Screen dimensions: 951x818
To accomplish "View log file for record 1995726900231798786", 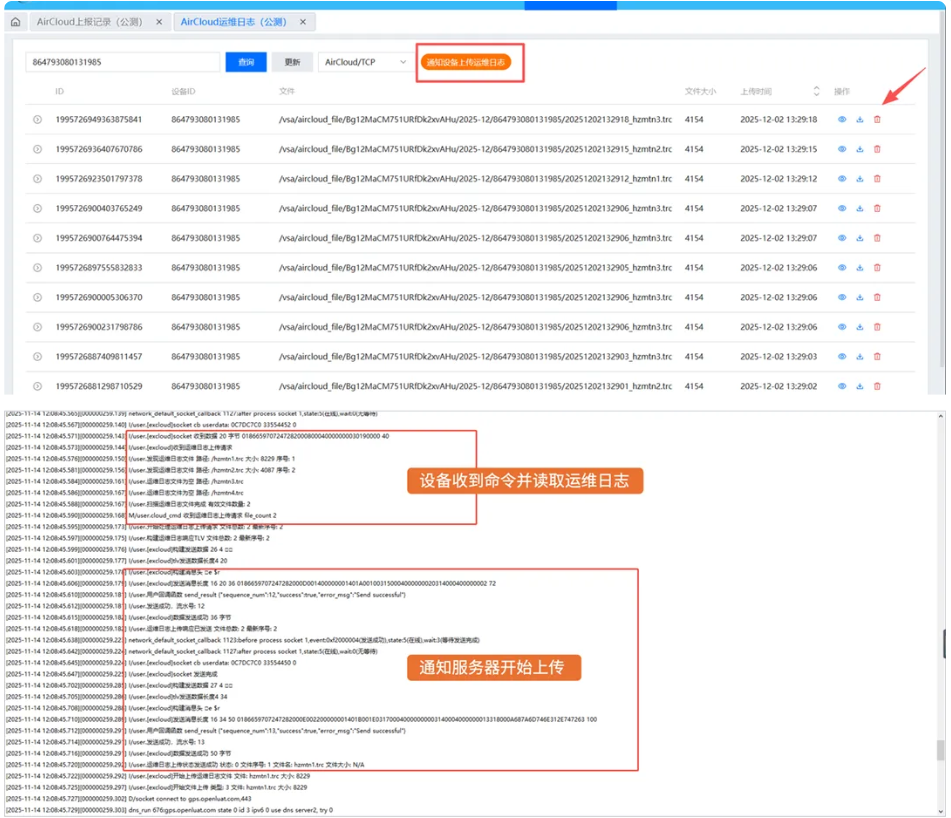I will 842,327.
